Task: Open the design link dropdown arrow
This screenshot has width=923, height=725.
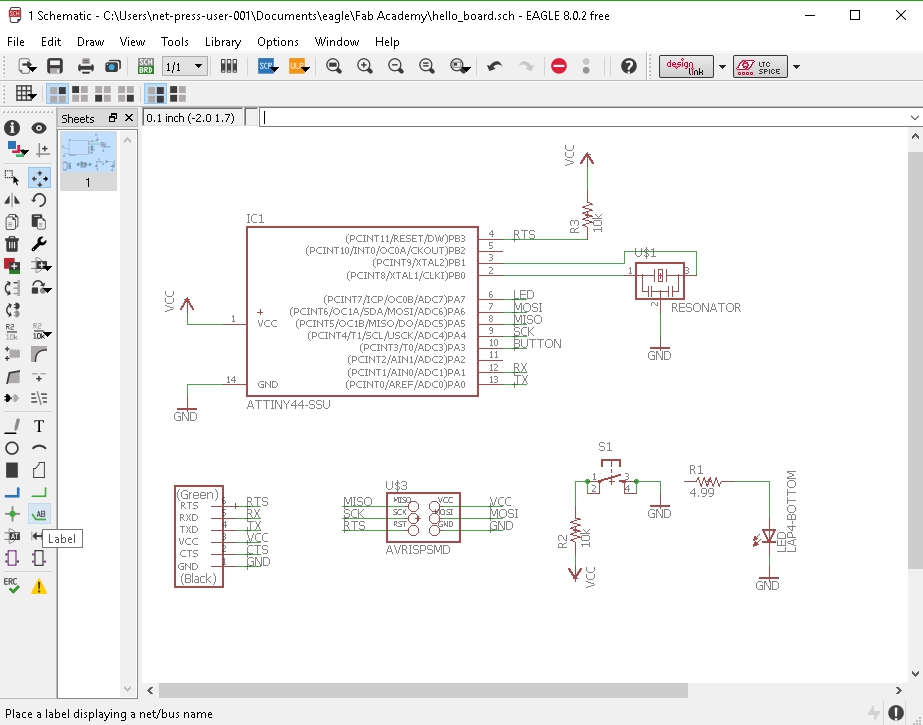Action: (x=722, y=66)
